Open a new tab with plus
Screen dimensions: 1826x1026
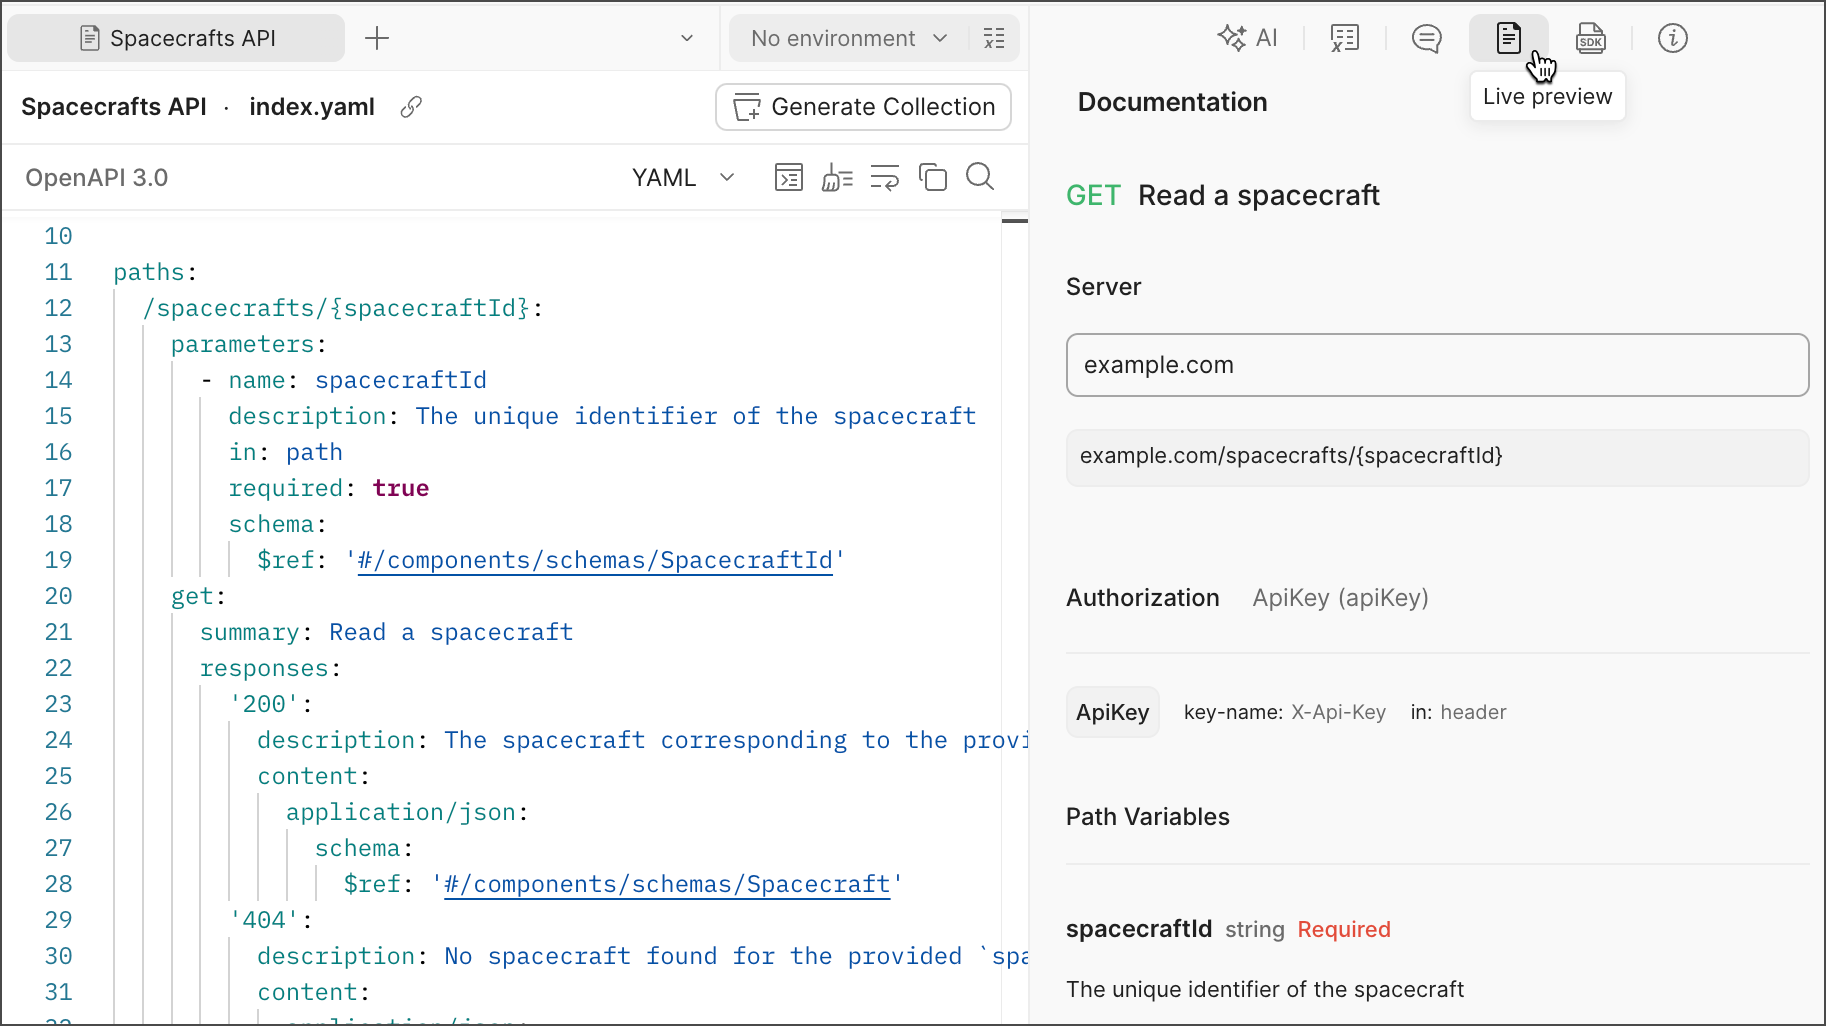pos(377,38)
